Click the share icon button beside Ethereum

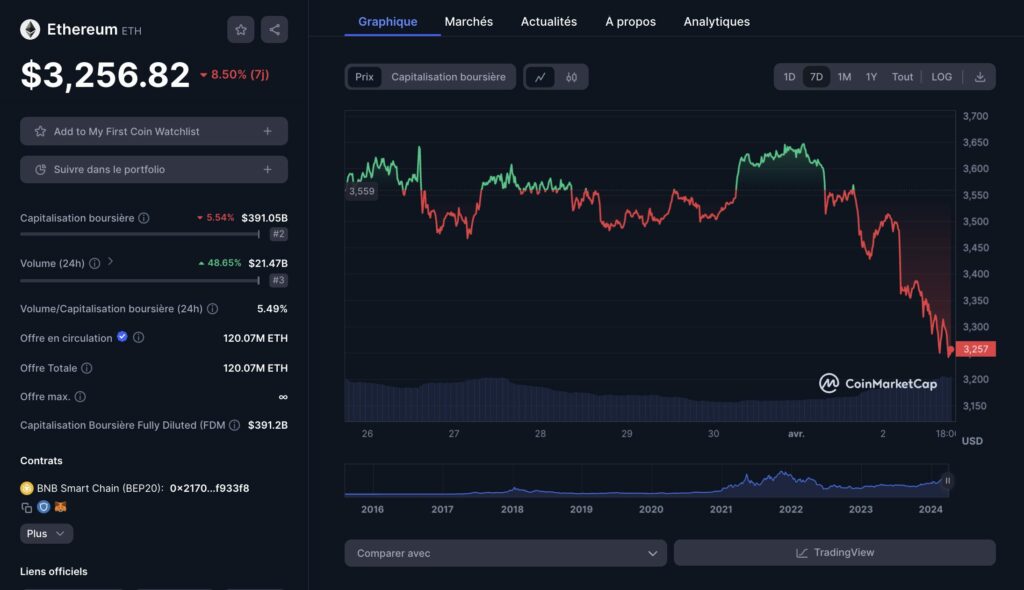point(274,29)
